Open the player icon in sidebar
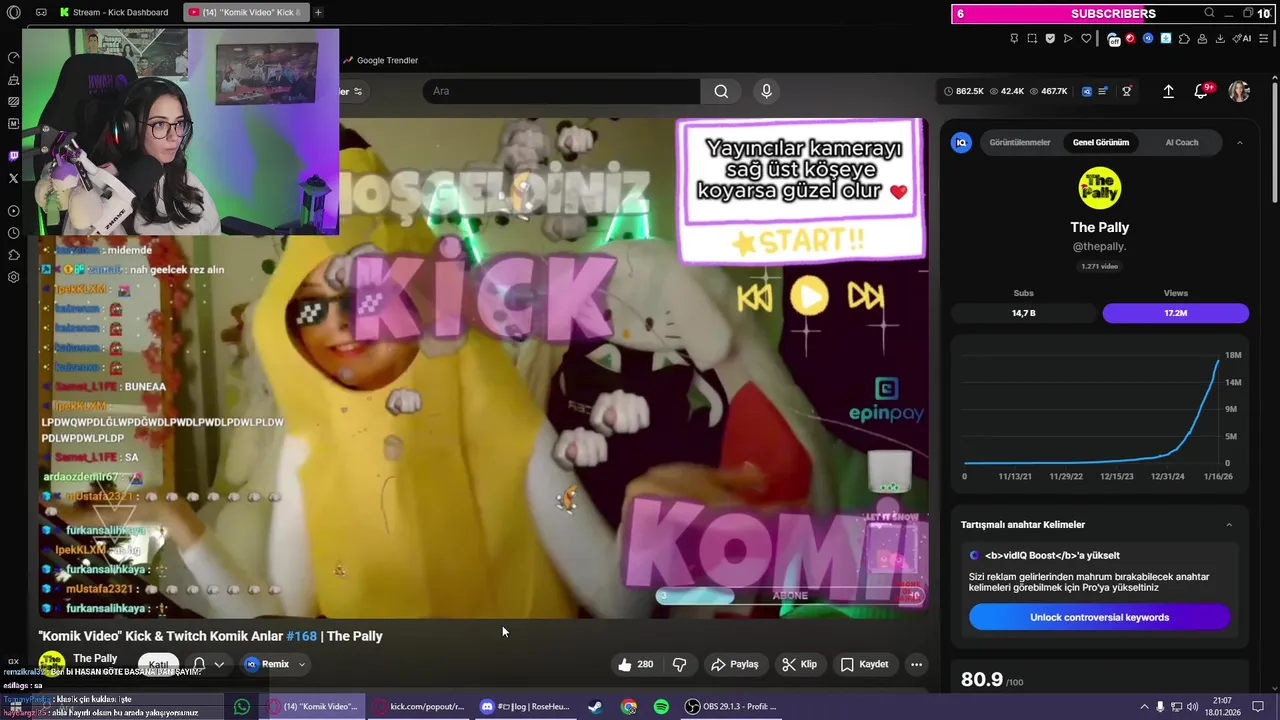1280x720 pixels. 13,211
